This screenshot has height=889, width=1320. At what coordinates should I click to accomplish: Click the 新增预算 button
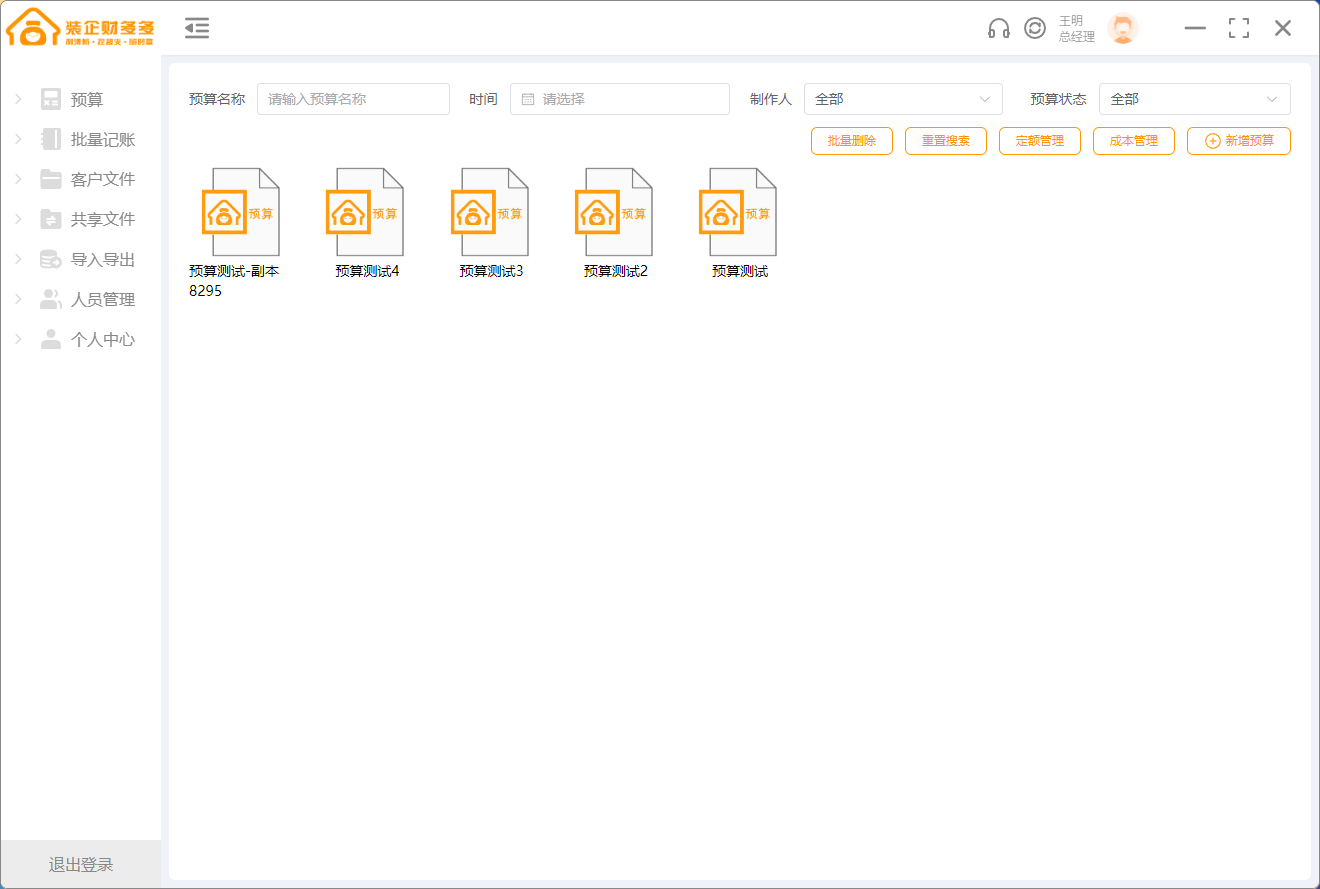pos(1238,141)
